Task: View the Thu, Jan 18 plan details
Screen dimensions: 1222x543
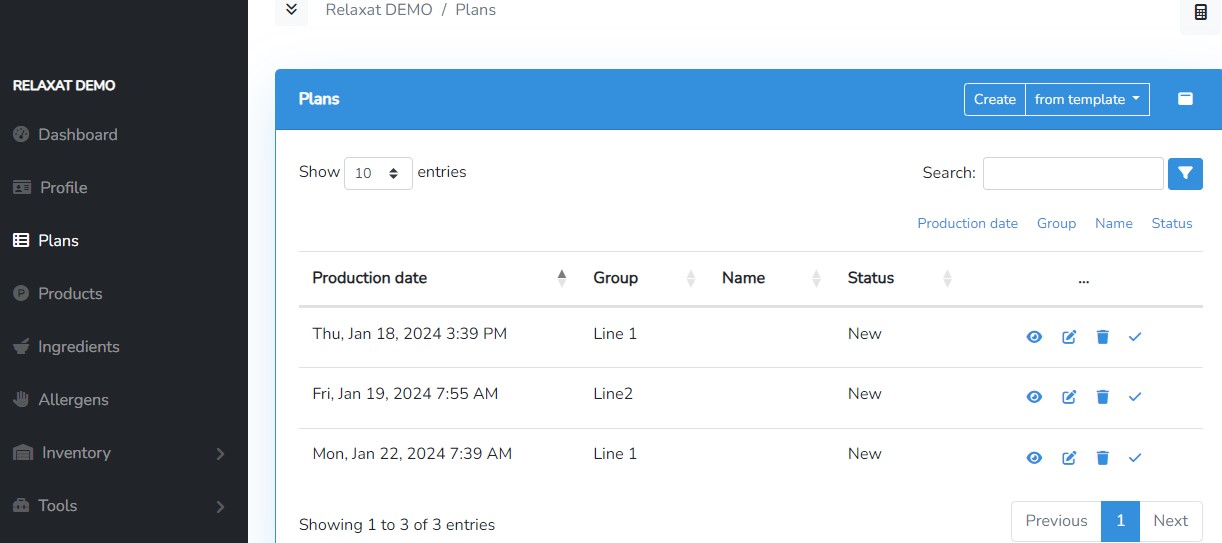Action: point(1034,337)
